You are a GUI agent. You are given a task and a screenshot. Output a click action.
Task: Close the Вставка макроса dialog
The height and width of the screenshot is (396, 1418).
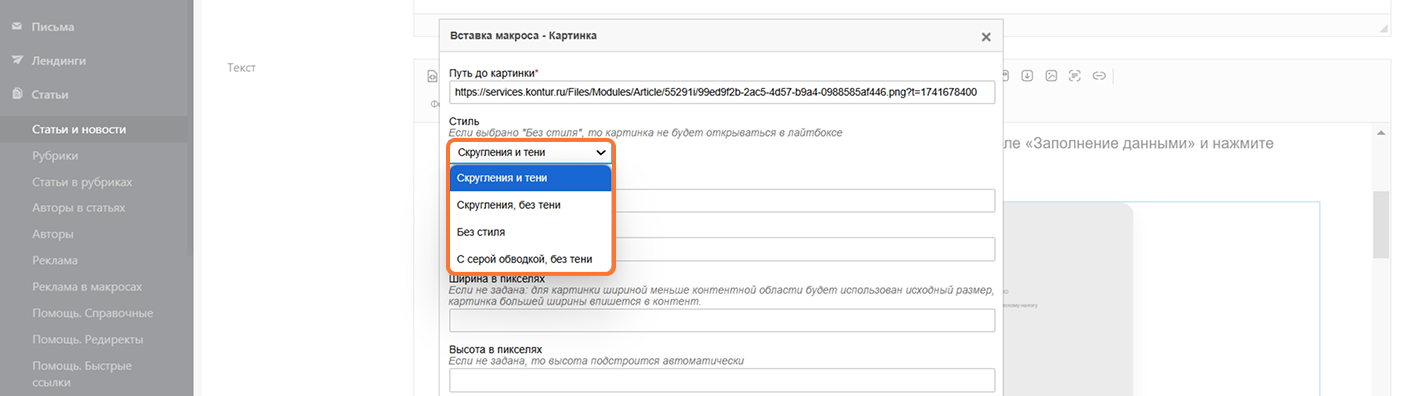pyautogui.click(x=986, y=36)
